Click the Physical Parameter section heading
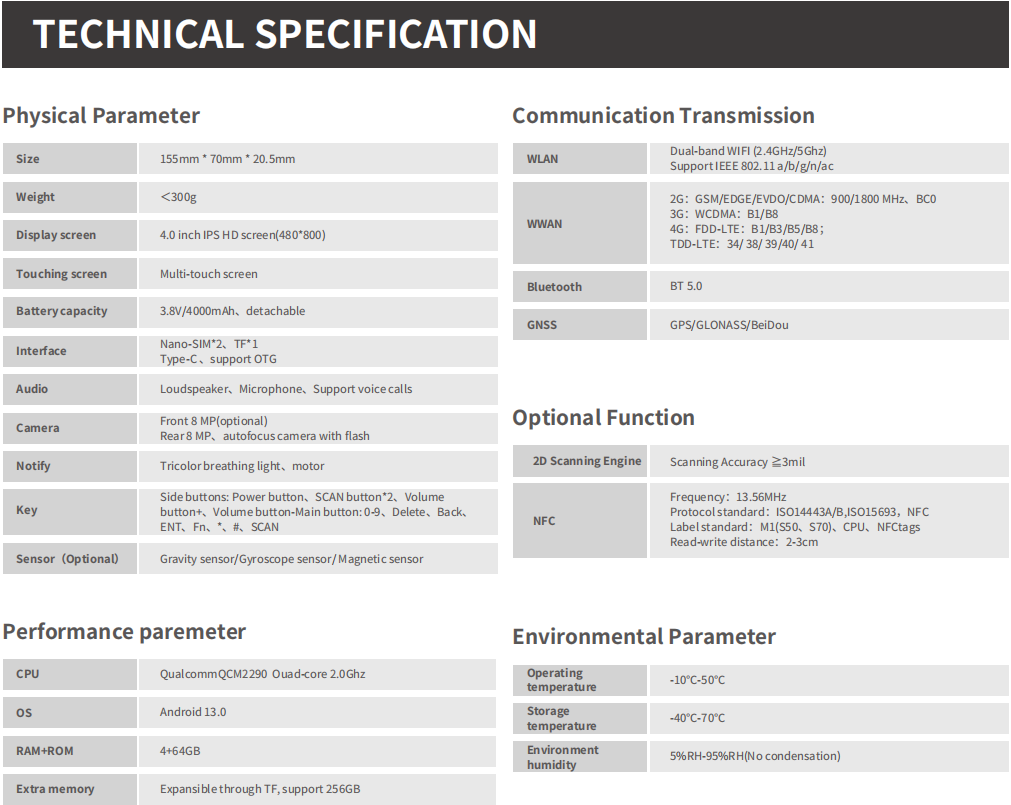Image resolution: width=1011 pixels, height=805 pixels. pyautogui.click(x=101, y=116)
